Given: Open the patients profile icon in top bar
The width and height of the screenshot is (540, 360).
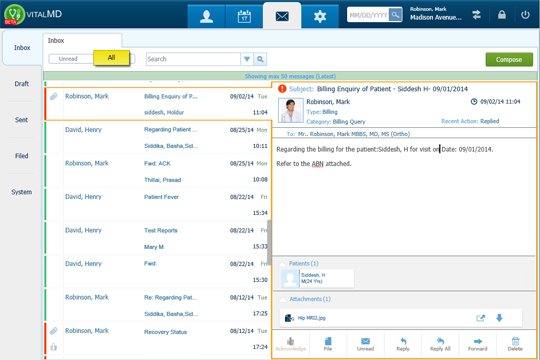Looking at the screenshot, I should tap(206, 16).
